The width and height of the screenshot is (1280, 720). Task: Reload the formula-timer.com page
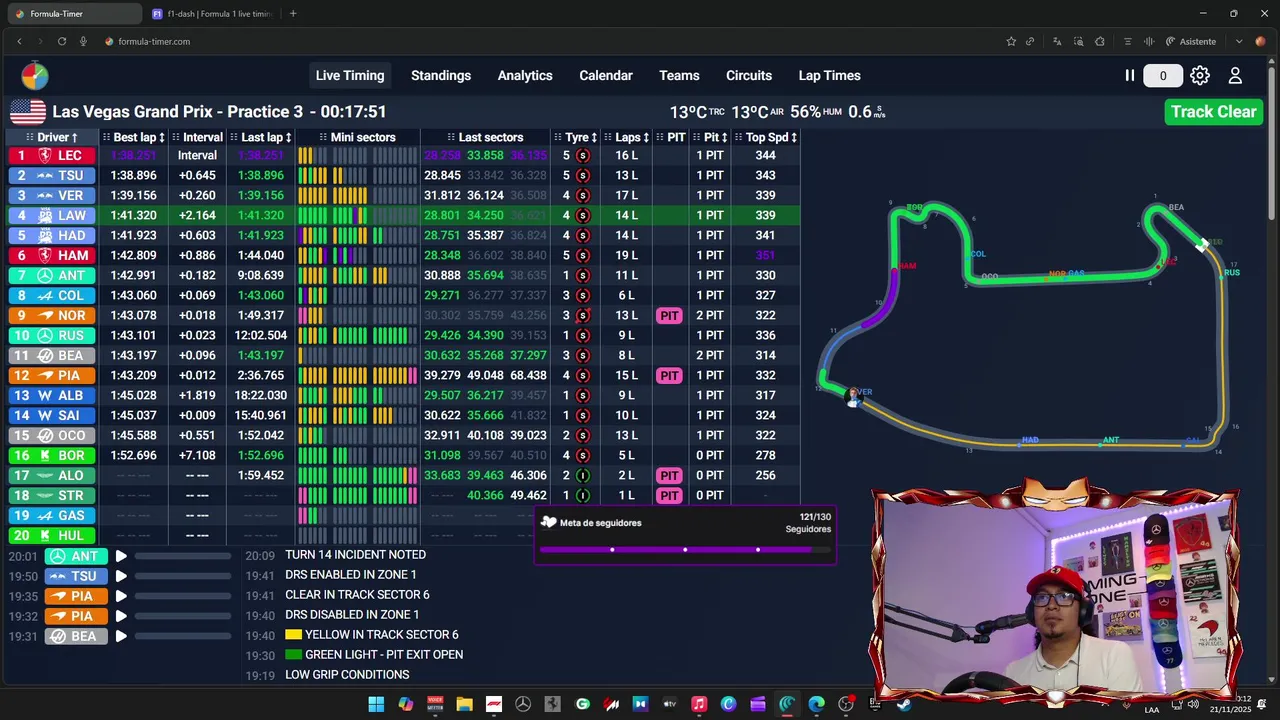[62, 41]
